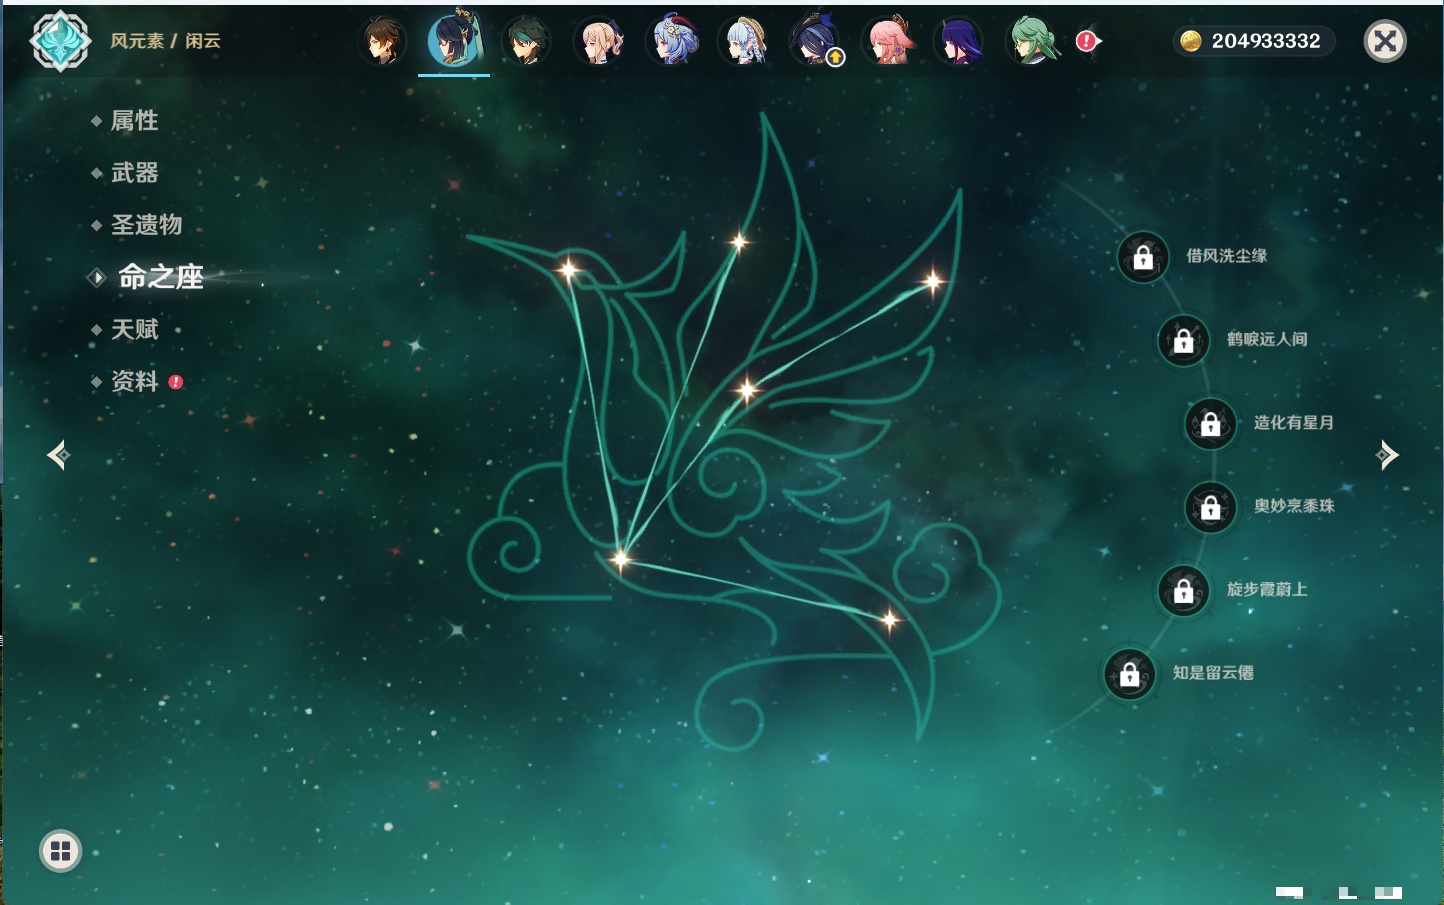Switch to the 武器 weapon tab
Viewport: 1444px width, 905px height.
[134, 173]
